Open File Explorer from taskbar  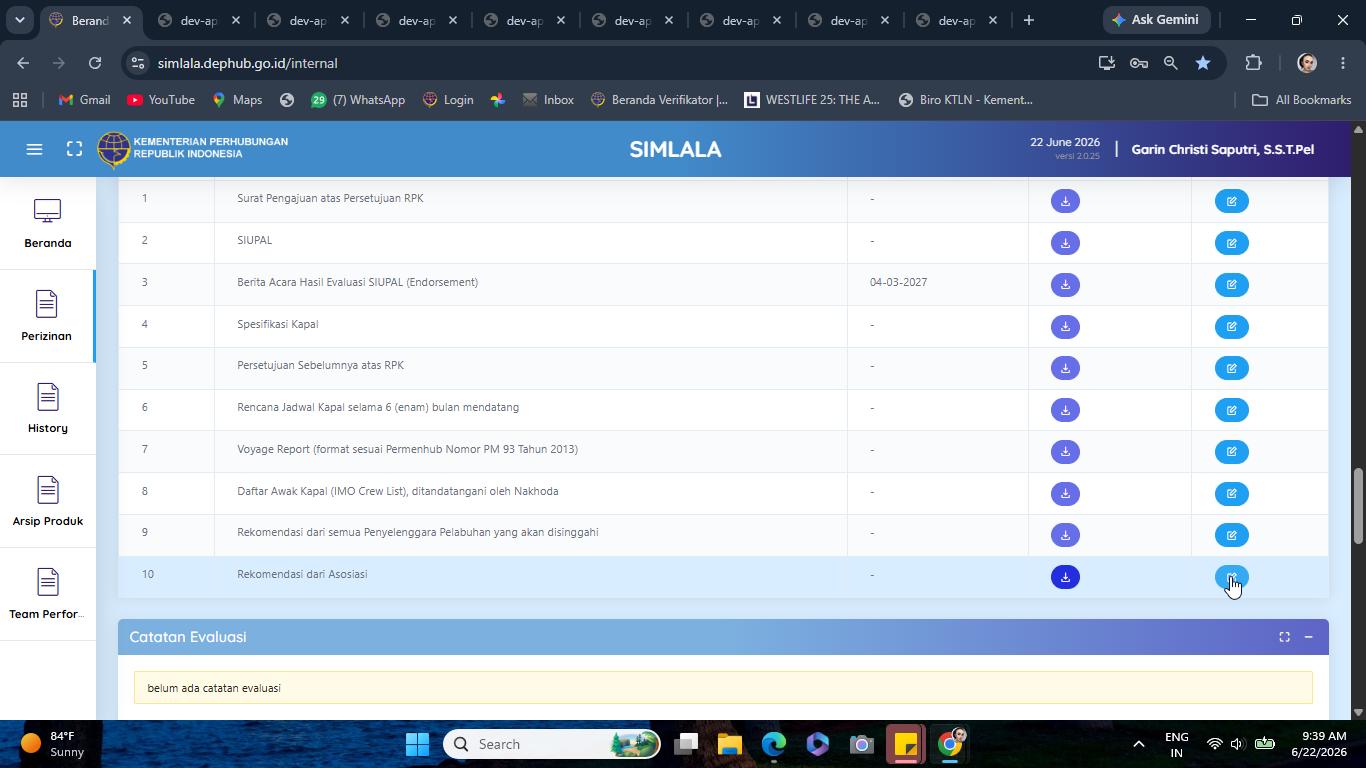coord(730,744)
